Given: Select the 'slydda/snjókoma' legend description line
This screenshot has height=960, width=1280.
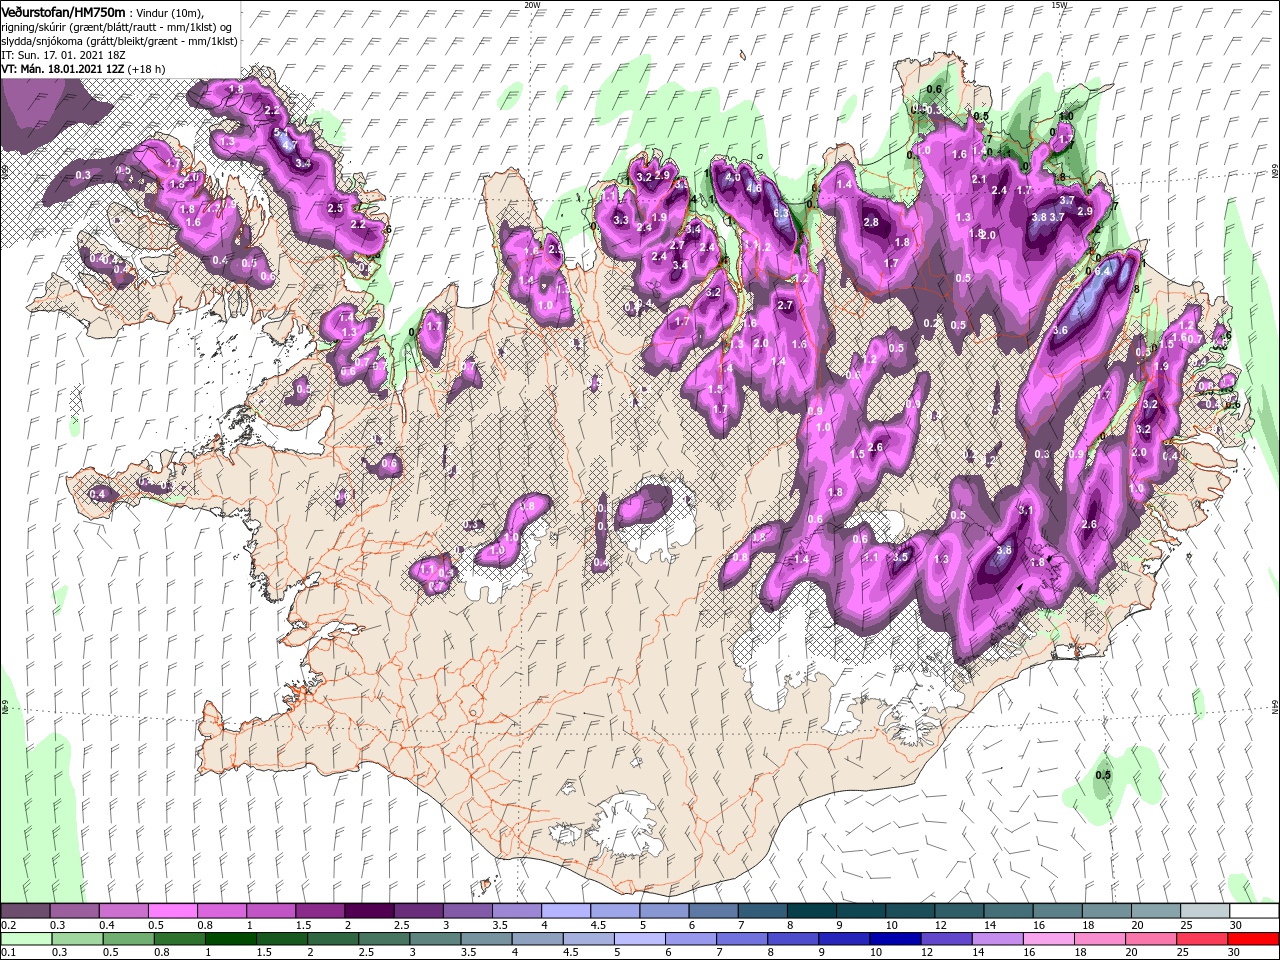Looking at the screenshot, I should (x=119, y=41).
